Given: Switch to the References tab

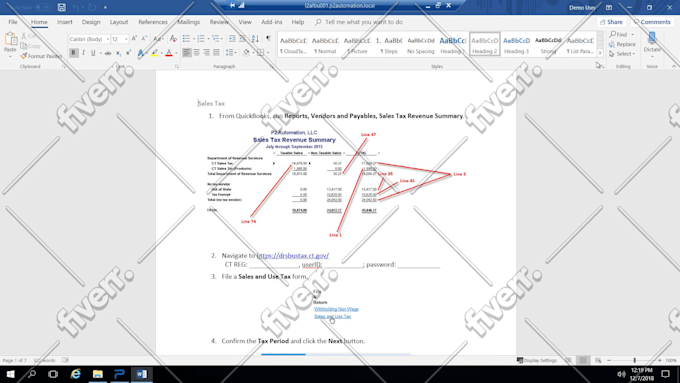Looking at the screenshot, I should tap(153, 22).
